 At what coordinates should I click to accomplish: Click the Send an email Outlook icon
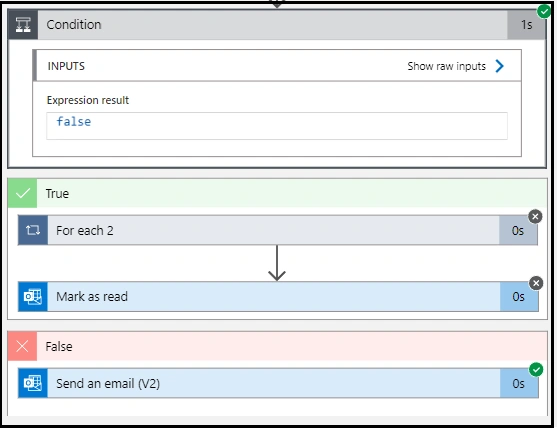33,383
